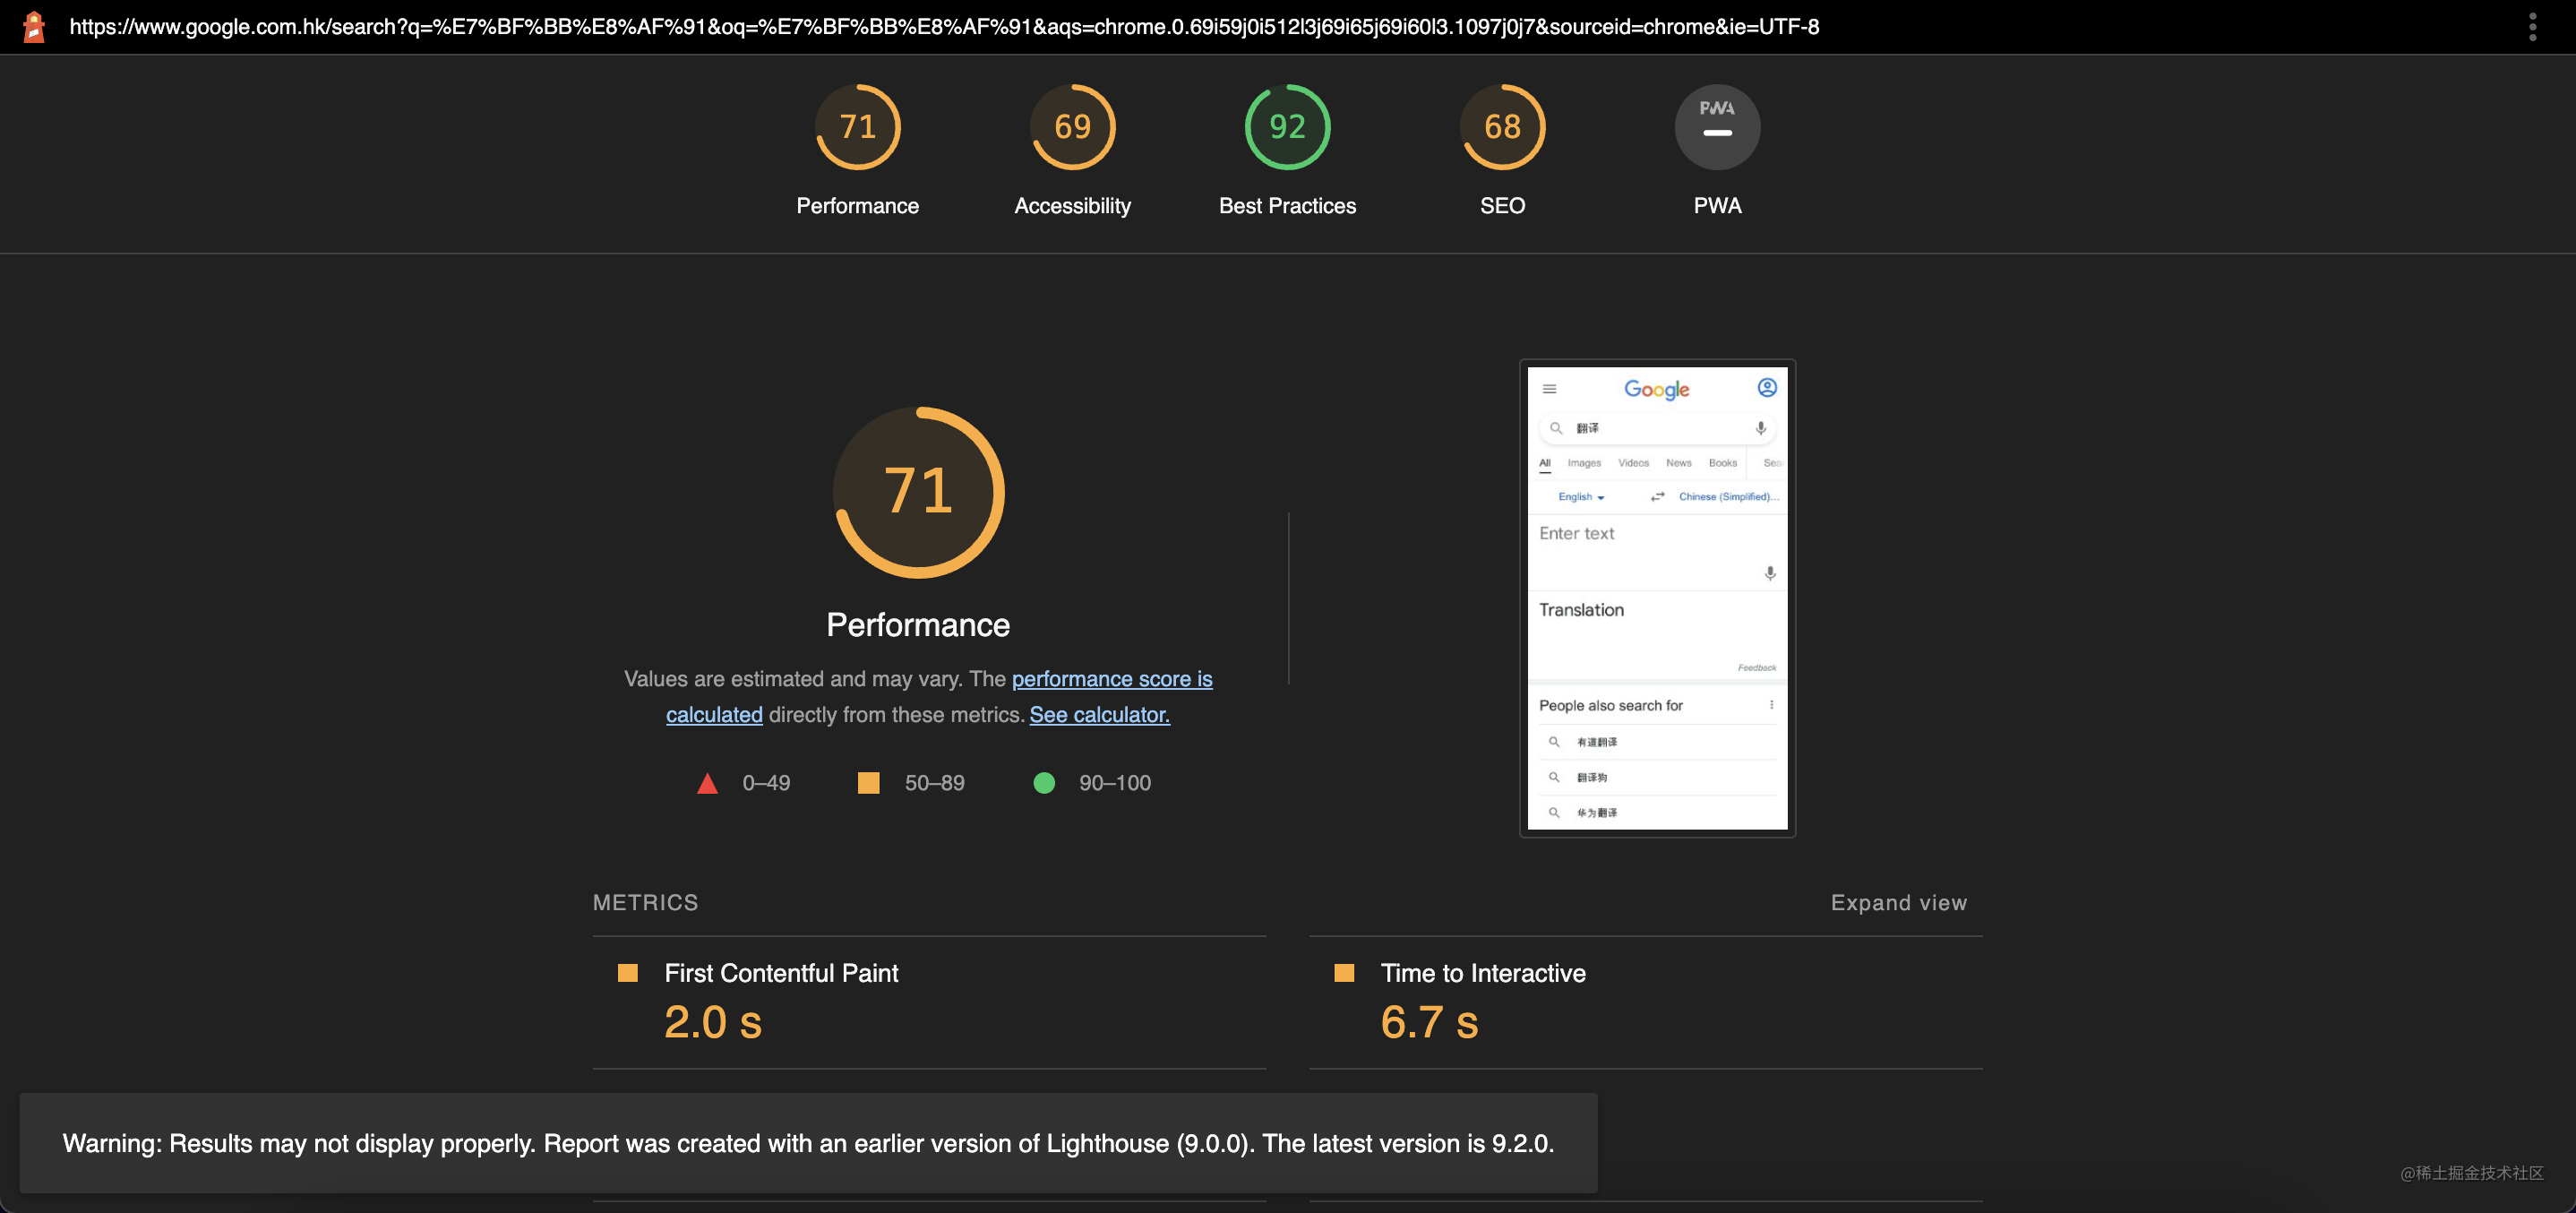Click the red triangle 0–49 legend marker
The width and height of the screenshot is (2576, 1213).
pyautogui.click(x=707, y=783)
